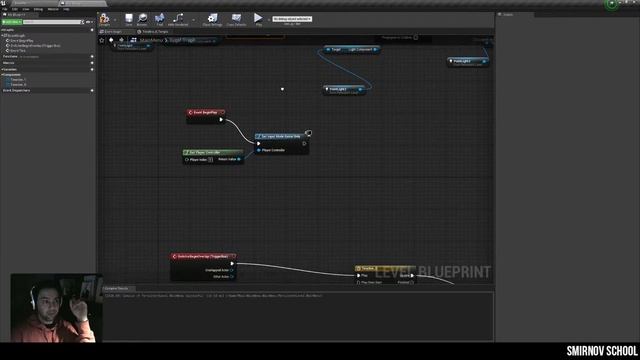The width and height of the screenshot is (640, 360).
Task: Collapse the EventGraph tree item
Action: pyautogui.click(x=3, y=36)
